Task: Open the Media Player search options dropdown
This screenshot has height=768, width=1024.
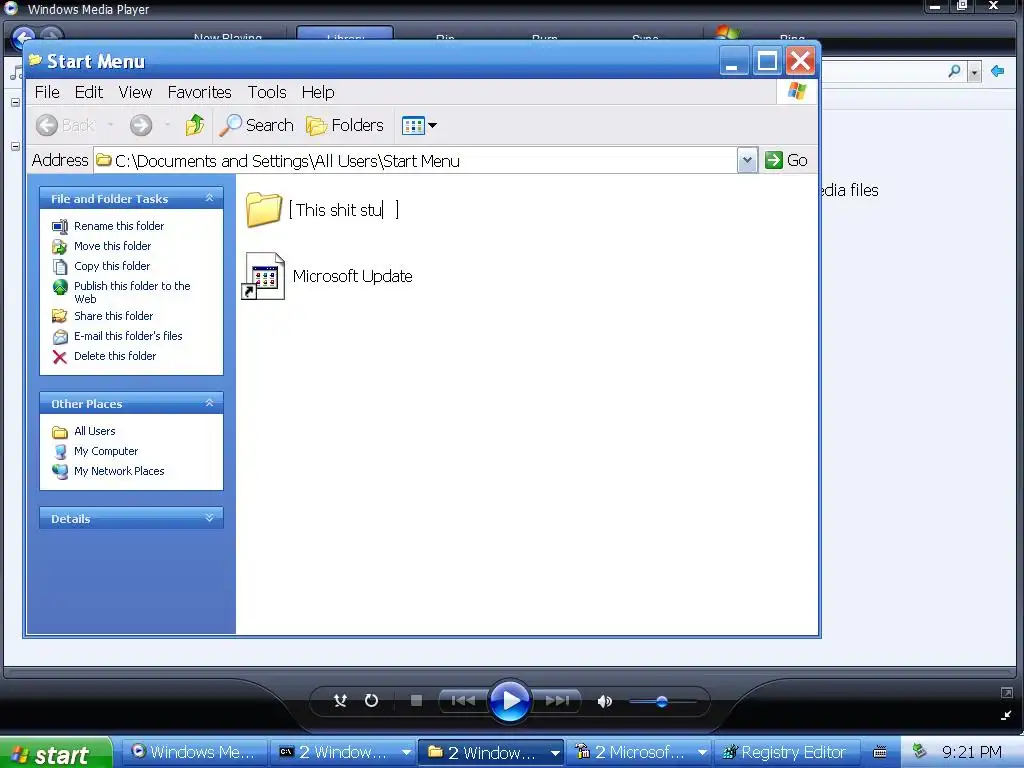Action: pos(974,72)
